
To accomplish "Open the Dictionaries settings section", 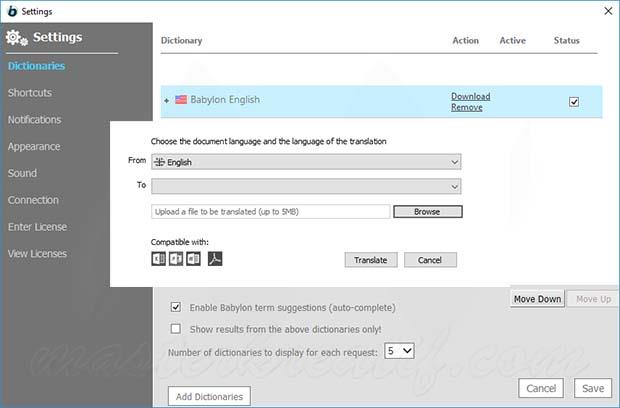I will 36,66.
